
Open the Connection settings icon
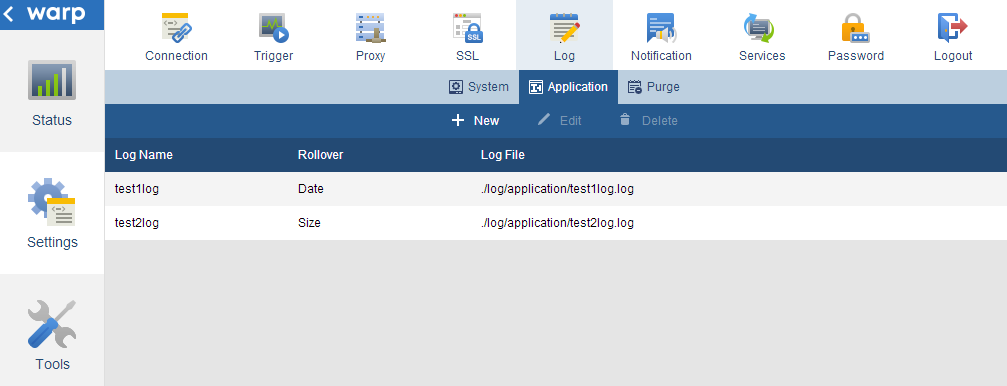coord(177,28)
